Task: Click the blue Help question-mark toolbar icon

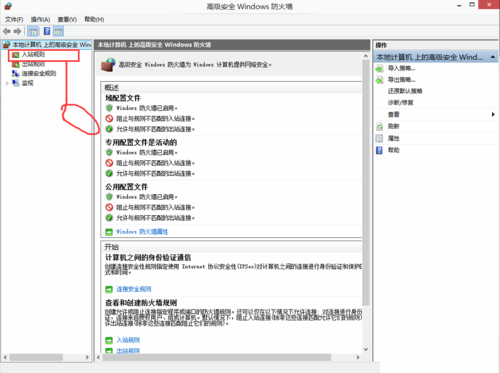Action: pyautogui.click(x=47, y=31)
